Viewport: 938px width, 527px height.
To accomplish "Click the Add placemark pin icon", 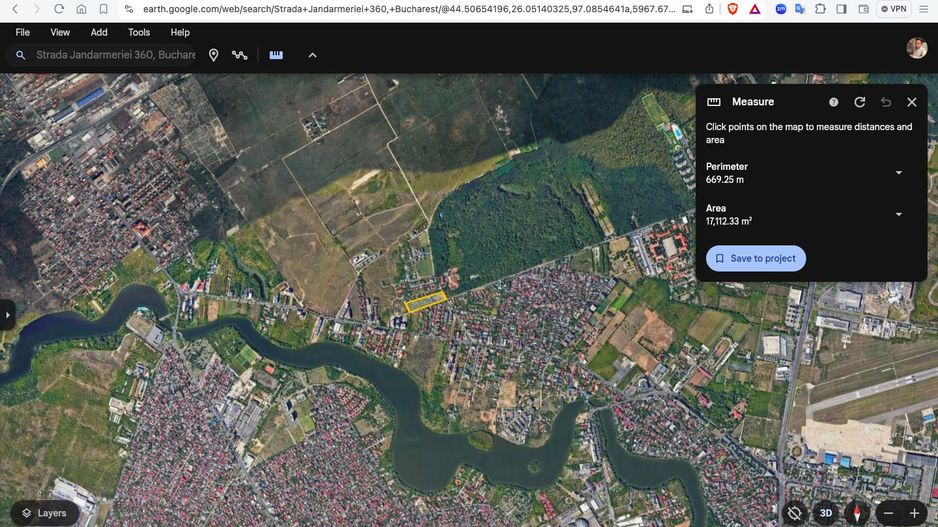I will (x=213, y=55).
